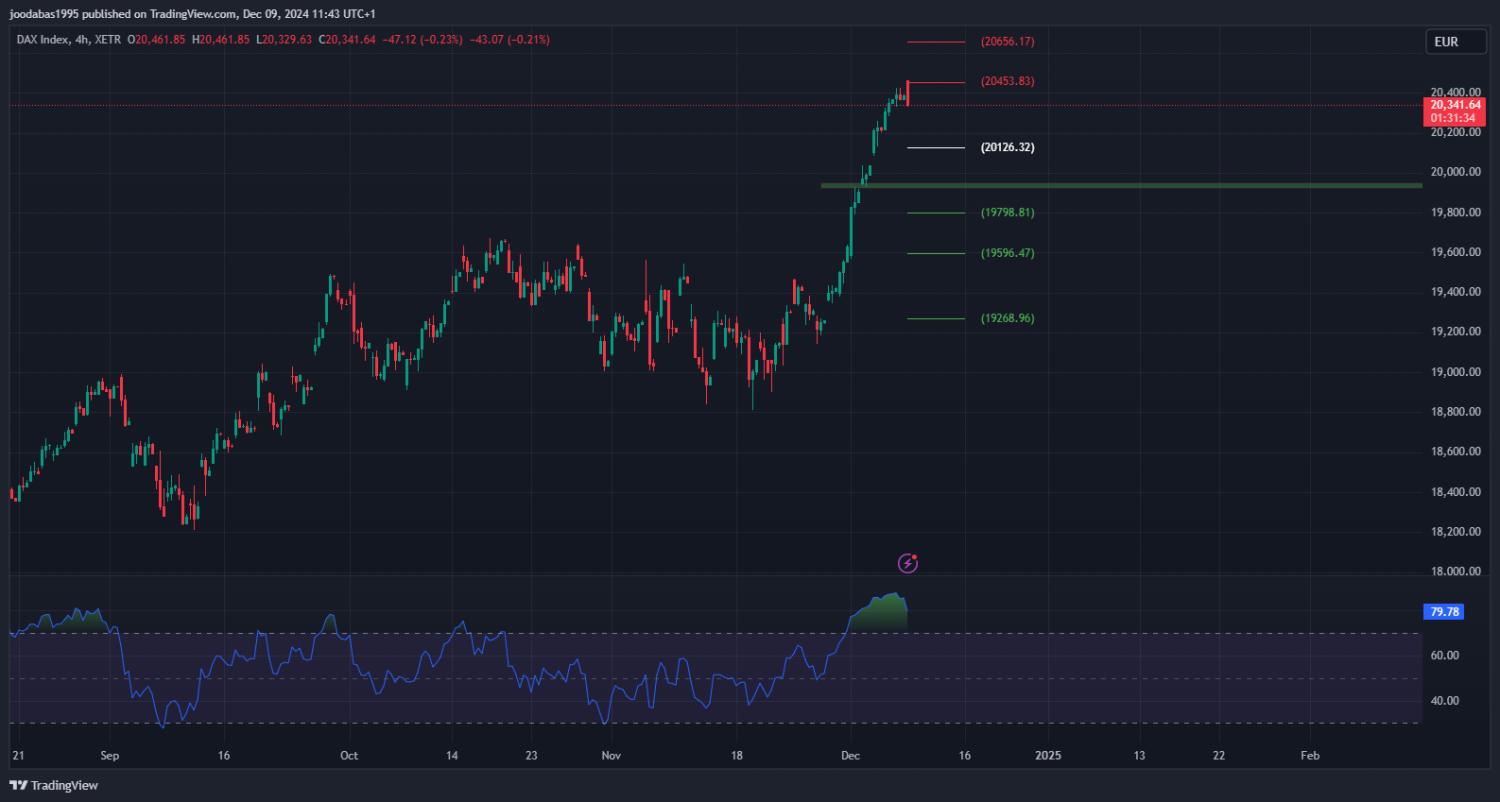Click the green overbought RSI shaded area
This screenshot has height=802, width=1500.
[880, 615]
